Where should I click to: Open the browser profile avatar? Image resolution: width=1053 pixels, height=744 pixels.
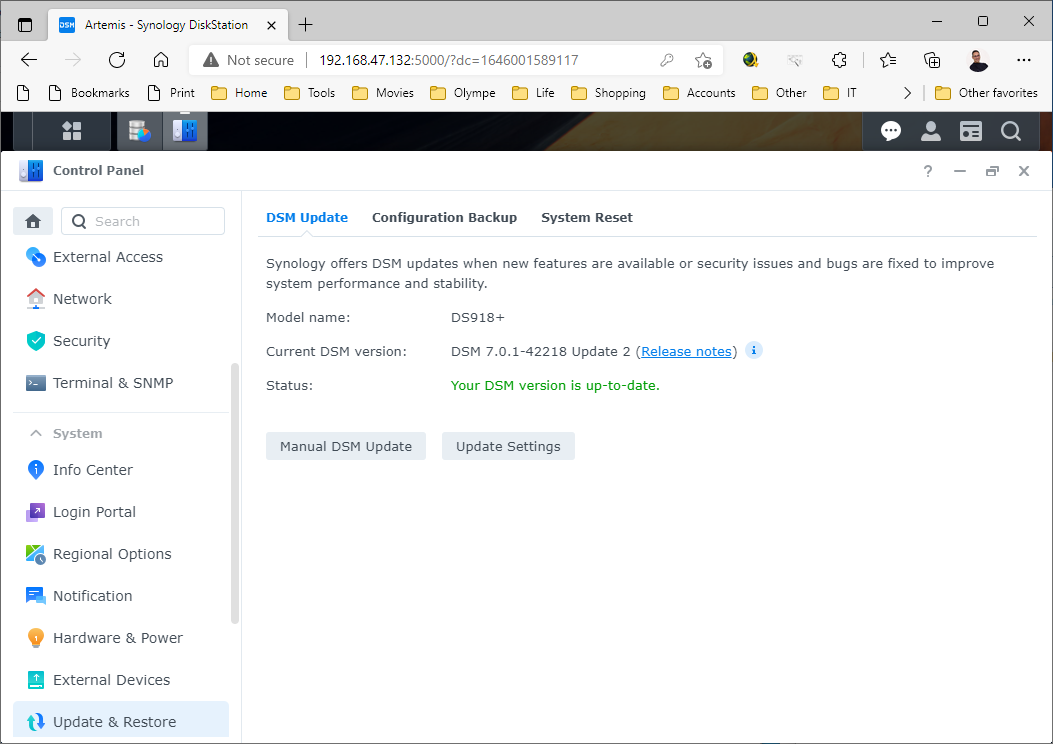click(978, 60)
